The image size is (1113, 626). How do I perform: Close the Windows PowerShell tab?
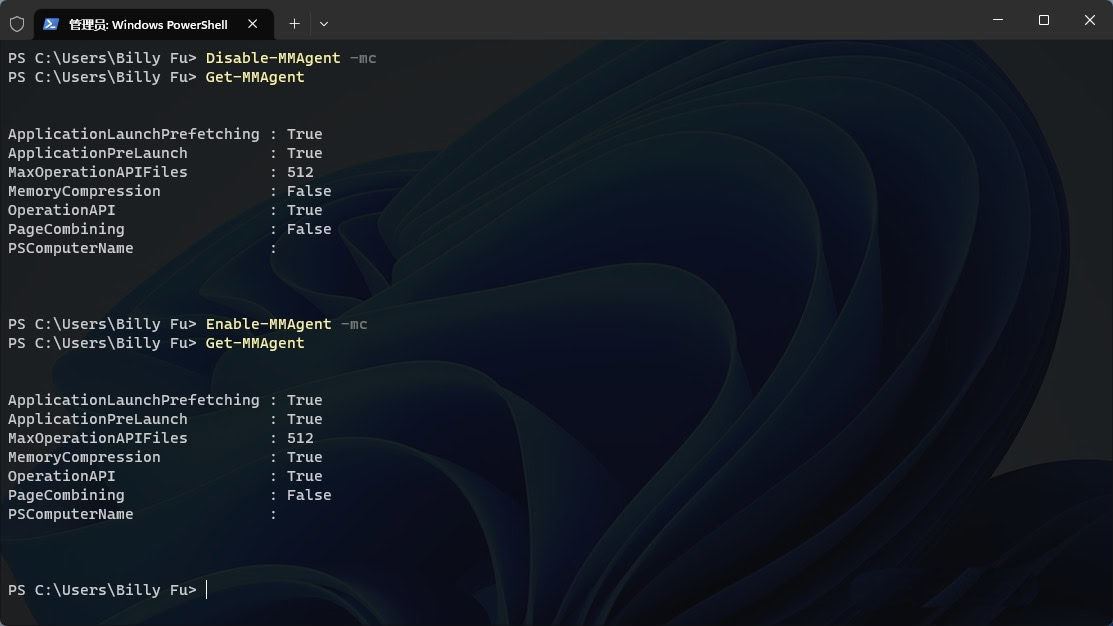pos(253,24)
